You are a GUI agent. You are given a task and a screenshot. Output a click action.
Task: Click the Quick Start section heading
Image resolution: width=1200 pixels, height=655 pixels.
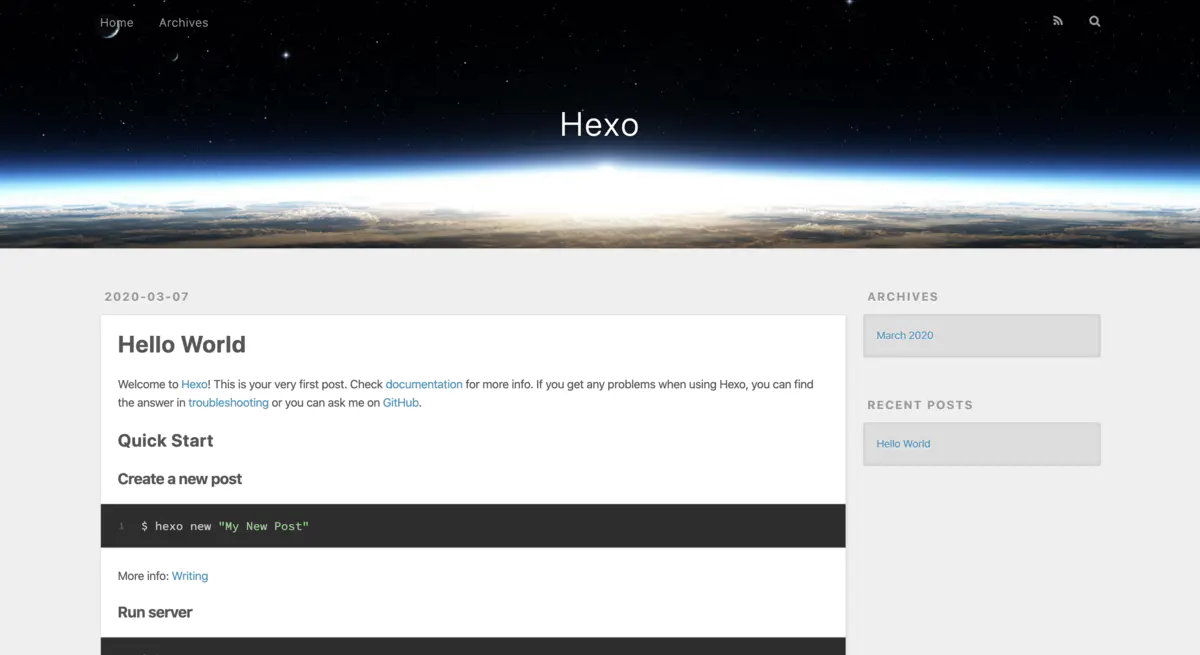pos(165,440)
